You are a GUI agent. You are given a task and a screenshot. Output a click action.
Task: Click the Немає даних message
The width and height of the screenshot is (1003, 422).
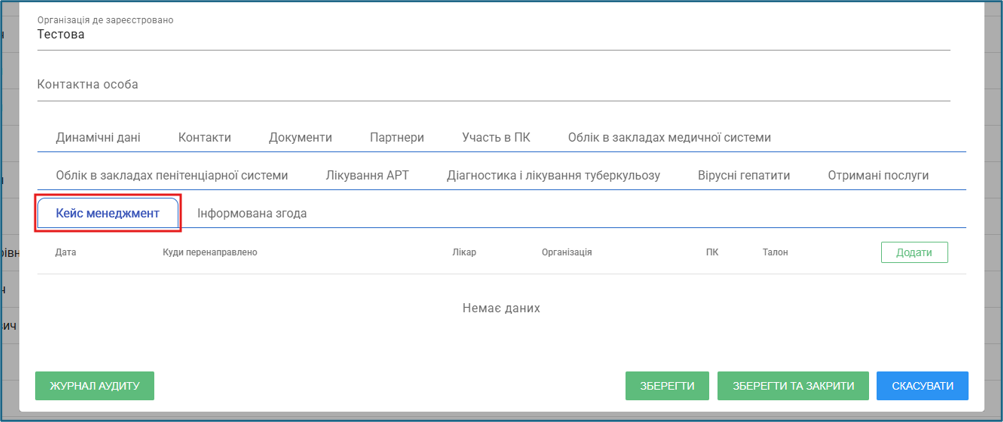coord(502,308)
